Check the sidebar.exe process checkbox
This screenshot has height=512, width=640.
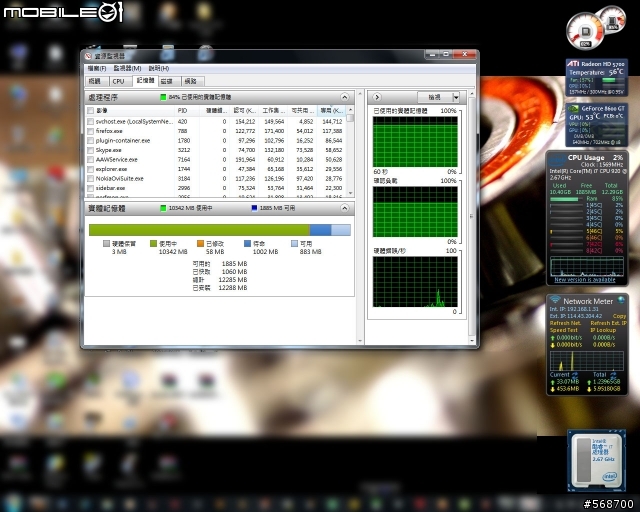click(x=90, y=188)
